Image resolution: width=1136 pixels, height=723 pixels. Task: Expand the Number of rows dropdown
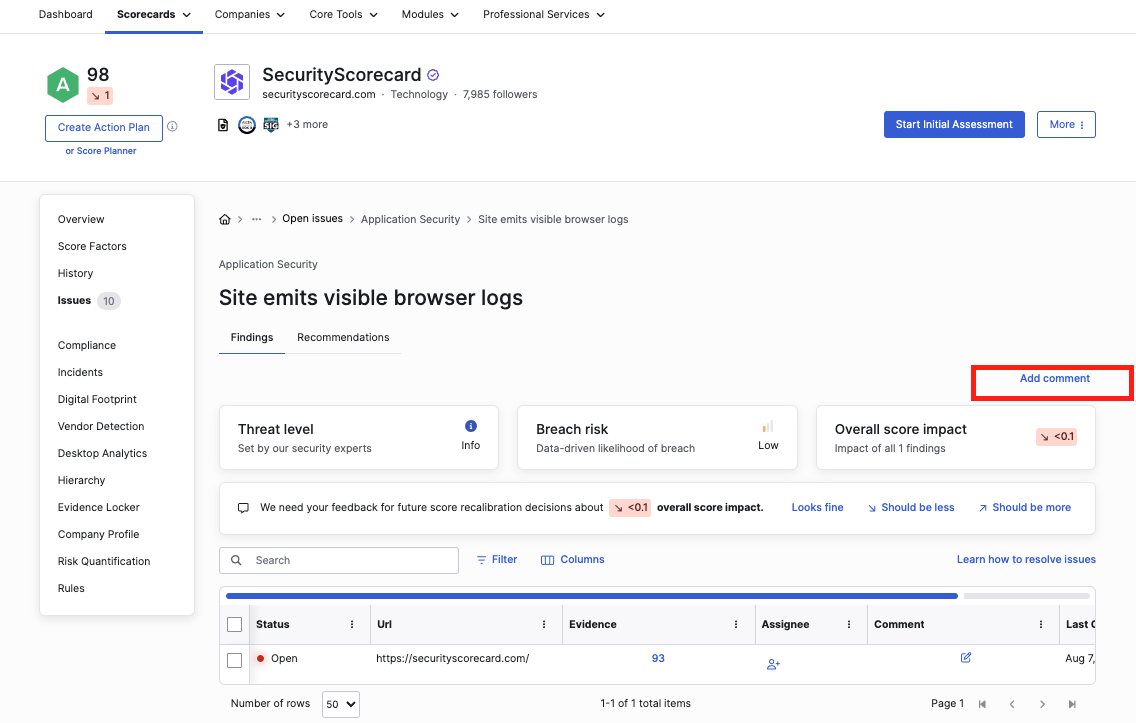(x=340, y=704)
